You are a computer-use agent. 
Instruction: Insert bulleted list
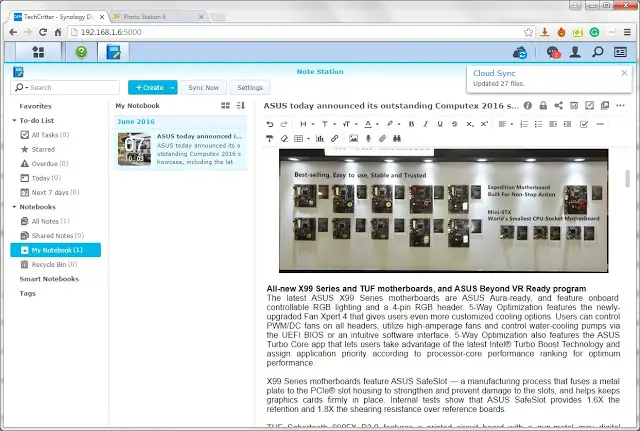tap(538, 124)
